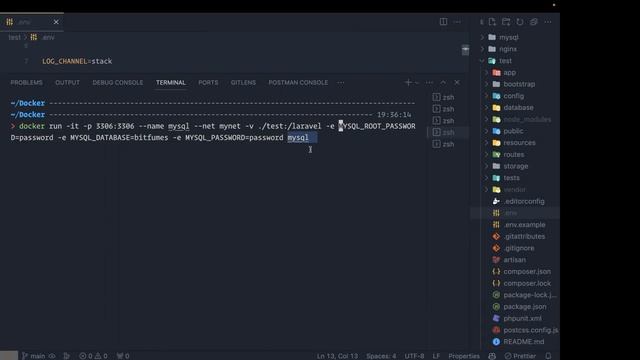Switch to the GITLENS tab
This screenshot has height=360, width=640.
pyautogui.click(x=243, y=82)
